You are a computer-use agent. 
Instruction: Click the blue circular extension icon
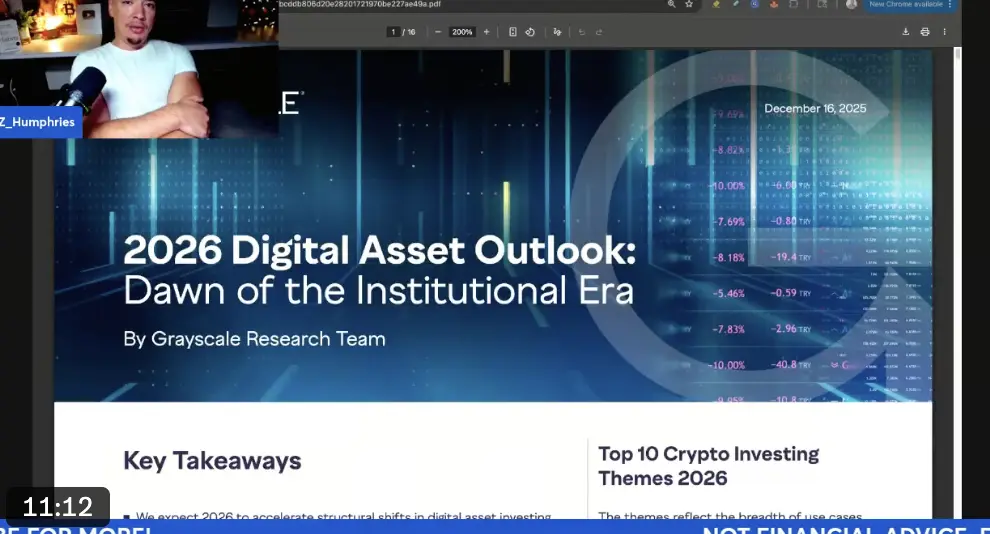tap(754, 4)
